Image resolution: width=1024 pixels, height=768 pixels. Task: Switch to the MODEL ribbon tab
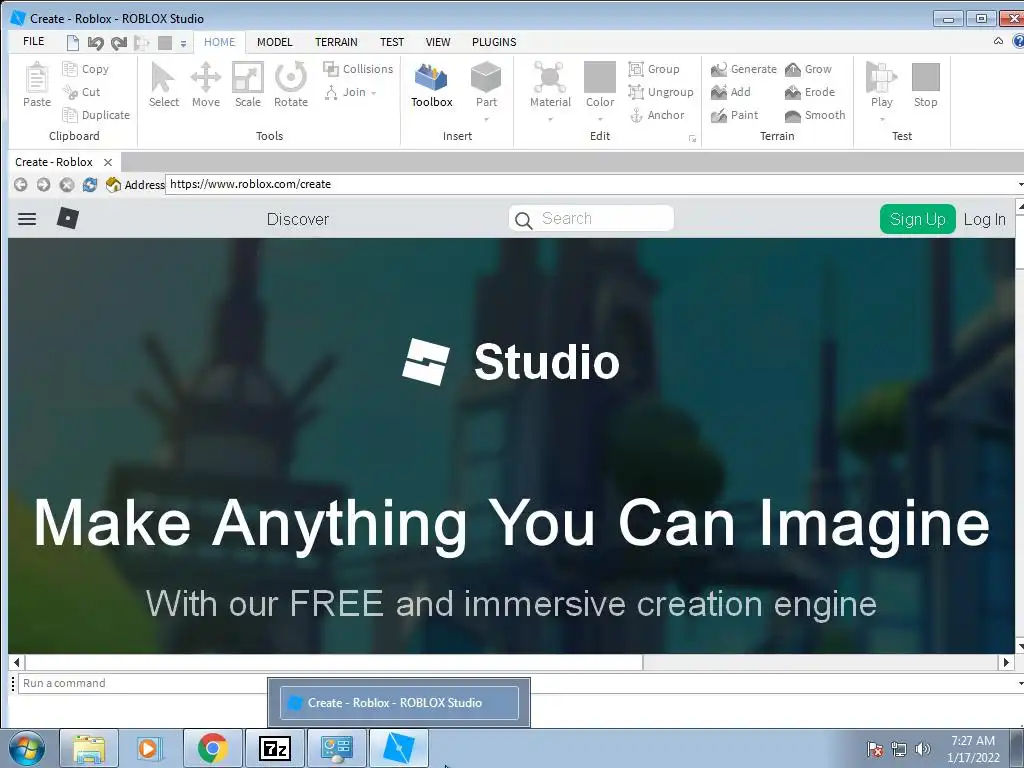274,42
